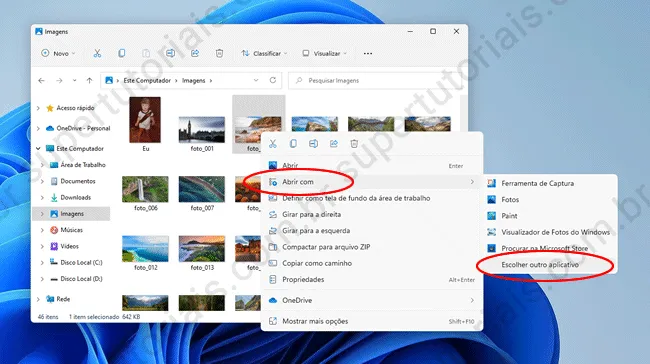
Task: Click the Cut icon in Explorer toolbar
Action: [x=97, y=53]
